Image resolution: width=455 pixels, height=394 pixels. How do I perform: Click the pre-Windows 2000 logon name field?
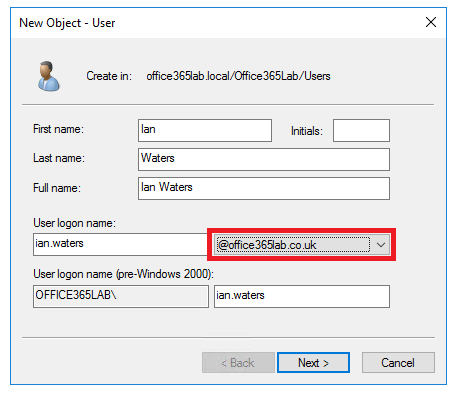pyautogui.click(x=302, y=296)
